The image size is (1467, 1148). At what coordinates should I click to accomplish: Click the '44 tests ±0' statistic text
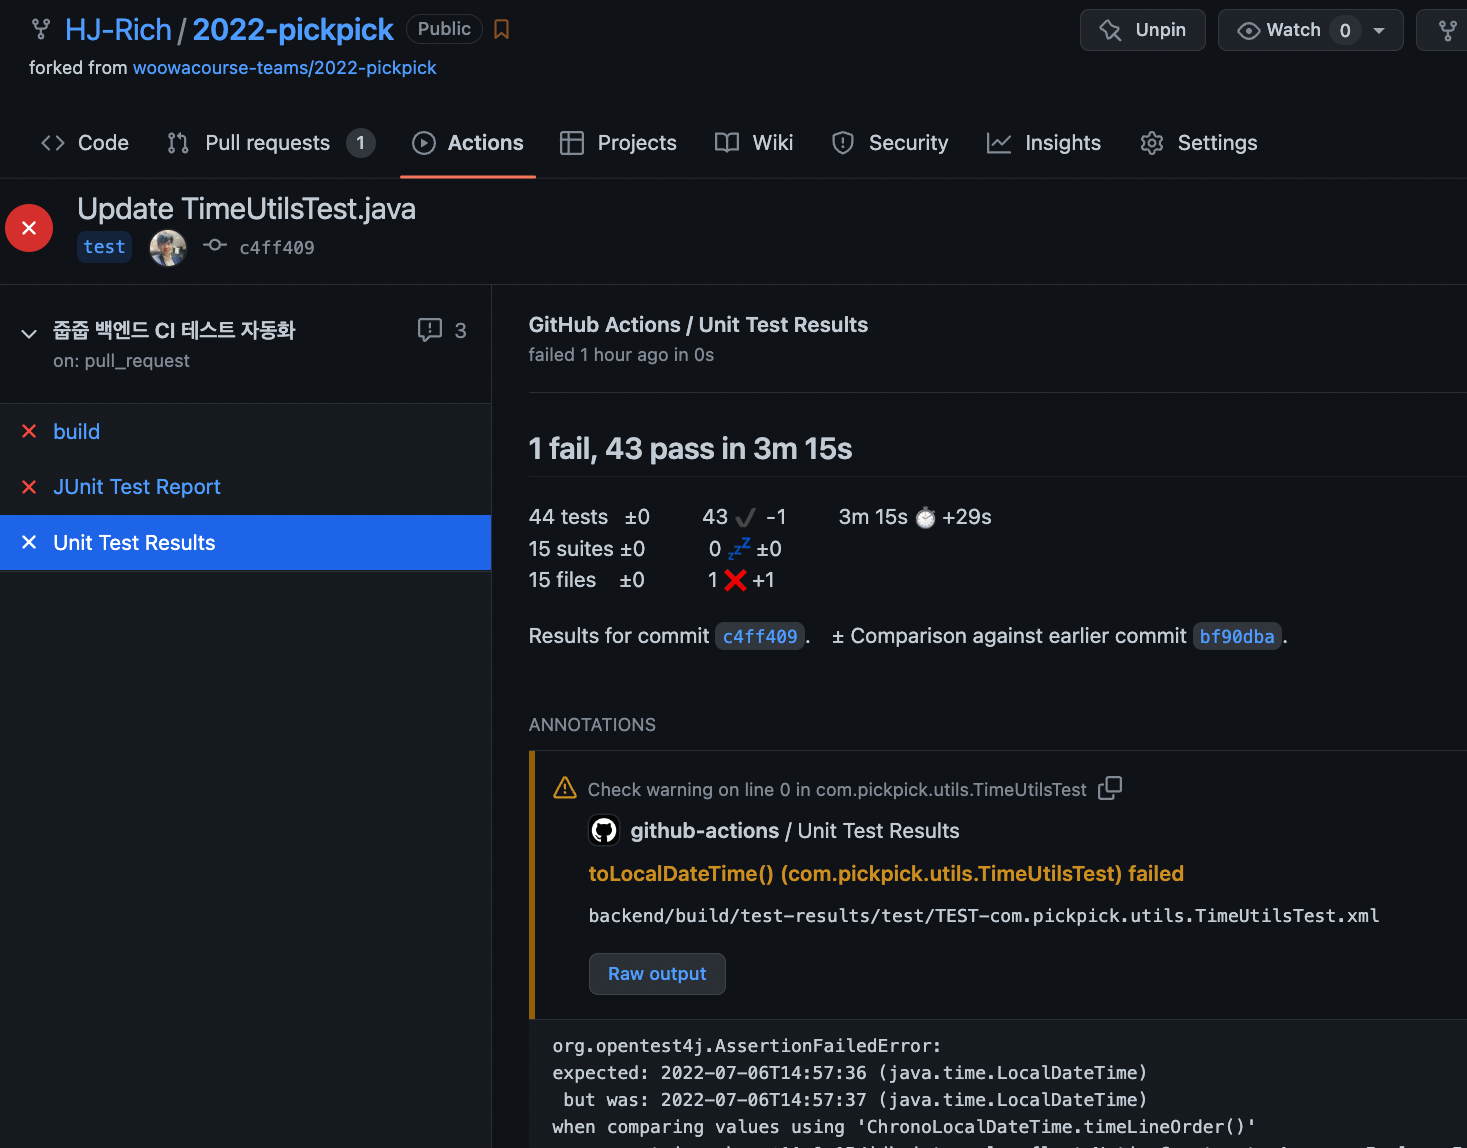point(589,517)
